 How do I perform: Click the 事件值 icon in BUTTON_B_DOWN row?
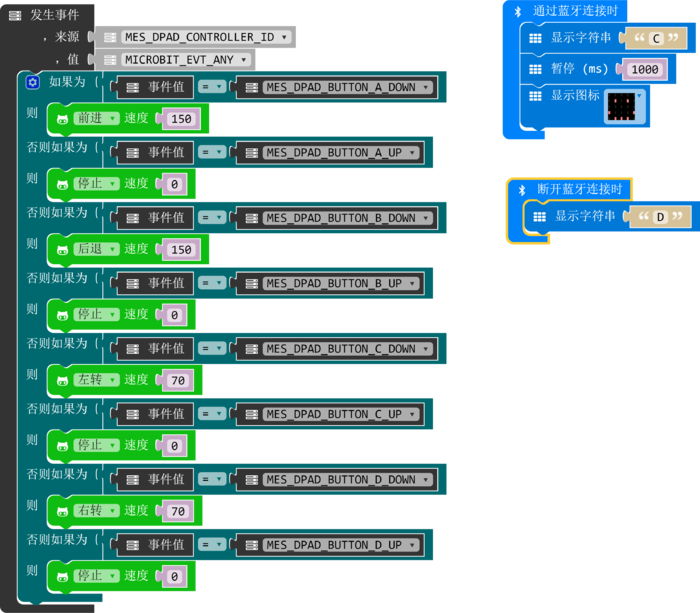pyautogui.click(x=133, y=218)
